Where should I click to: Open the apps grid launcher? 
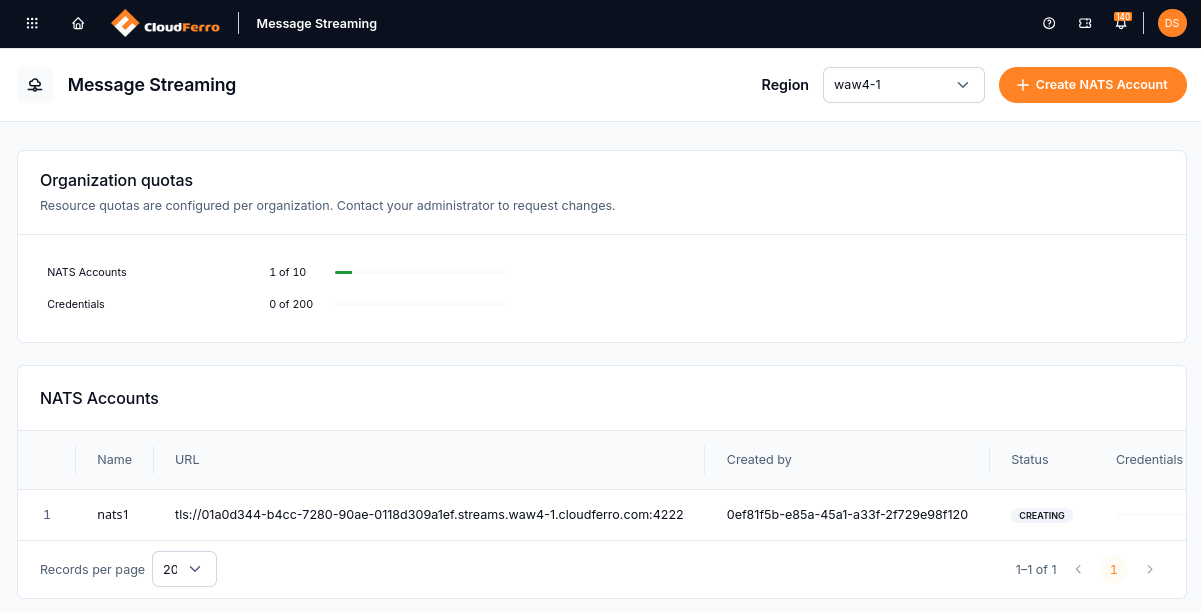pos(32,23)
